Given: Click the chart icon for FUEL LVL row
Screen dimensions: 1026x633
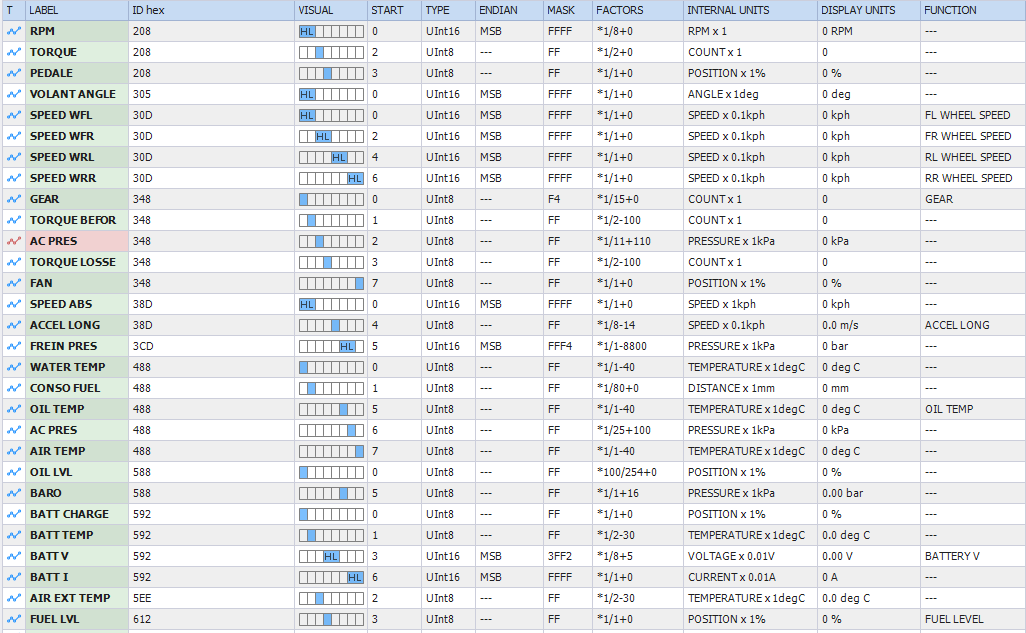Looking at the screenshot, I should pos(14,619).
